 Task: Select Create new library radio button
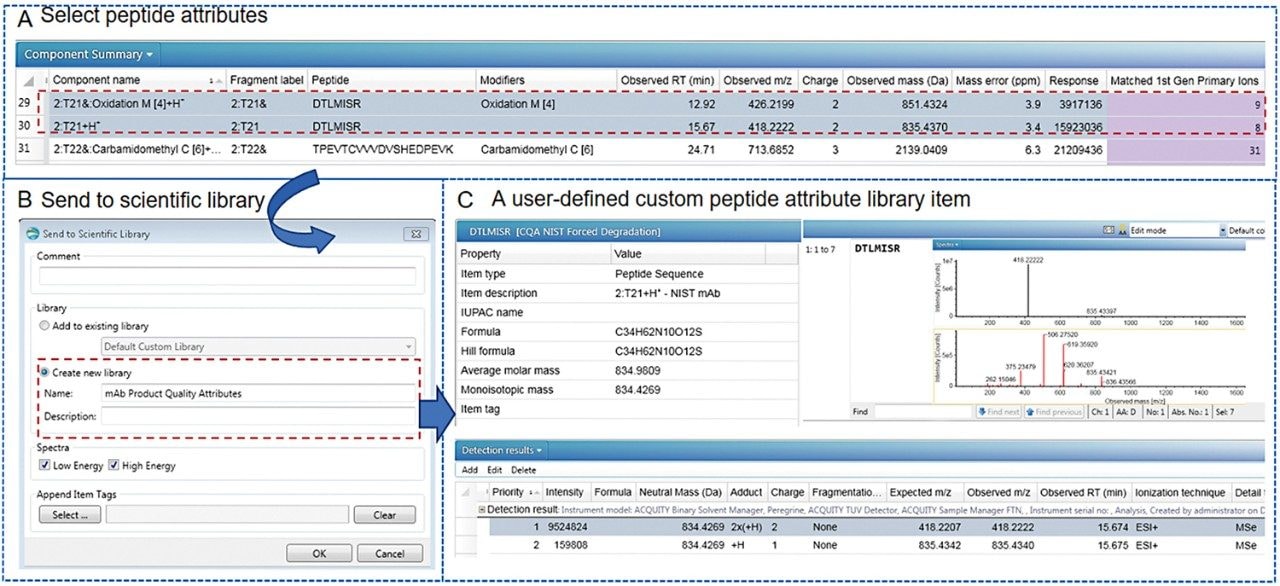pyautogui.click(x=43, y=373)
